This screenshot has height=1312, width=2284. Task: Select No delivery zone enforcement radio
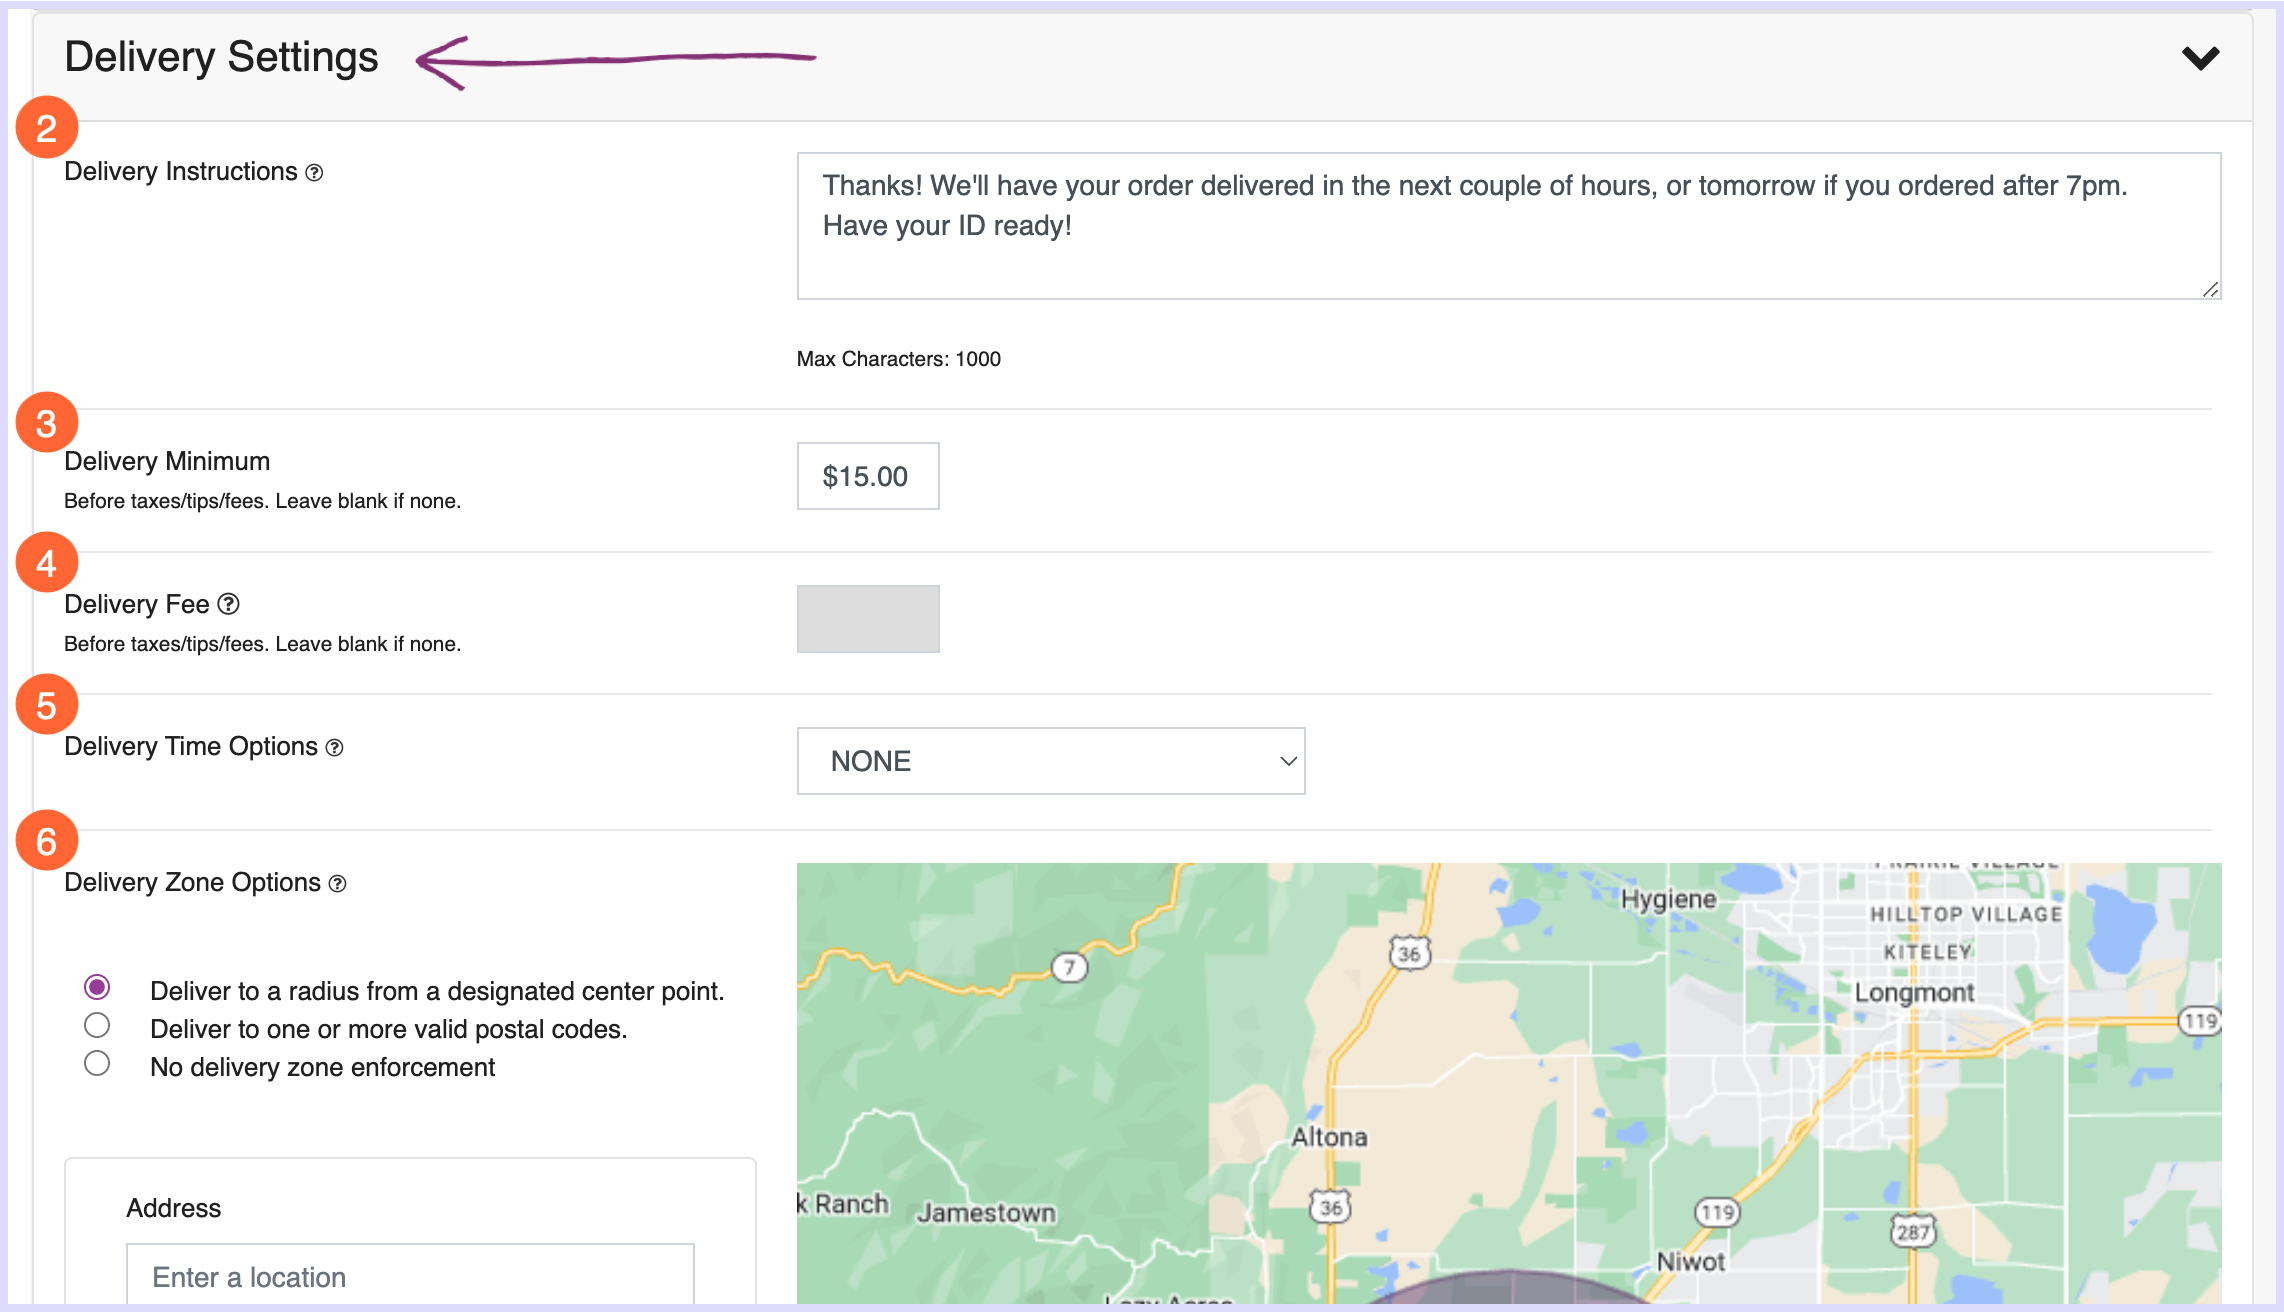[97, 1064]
